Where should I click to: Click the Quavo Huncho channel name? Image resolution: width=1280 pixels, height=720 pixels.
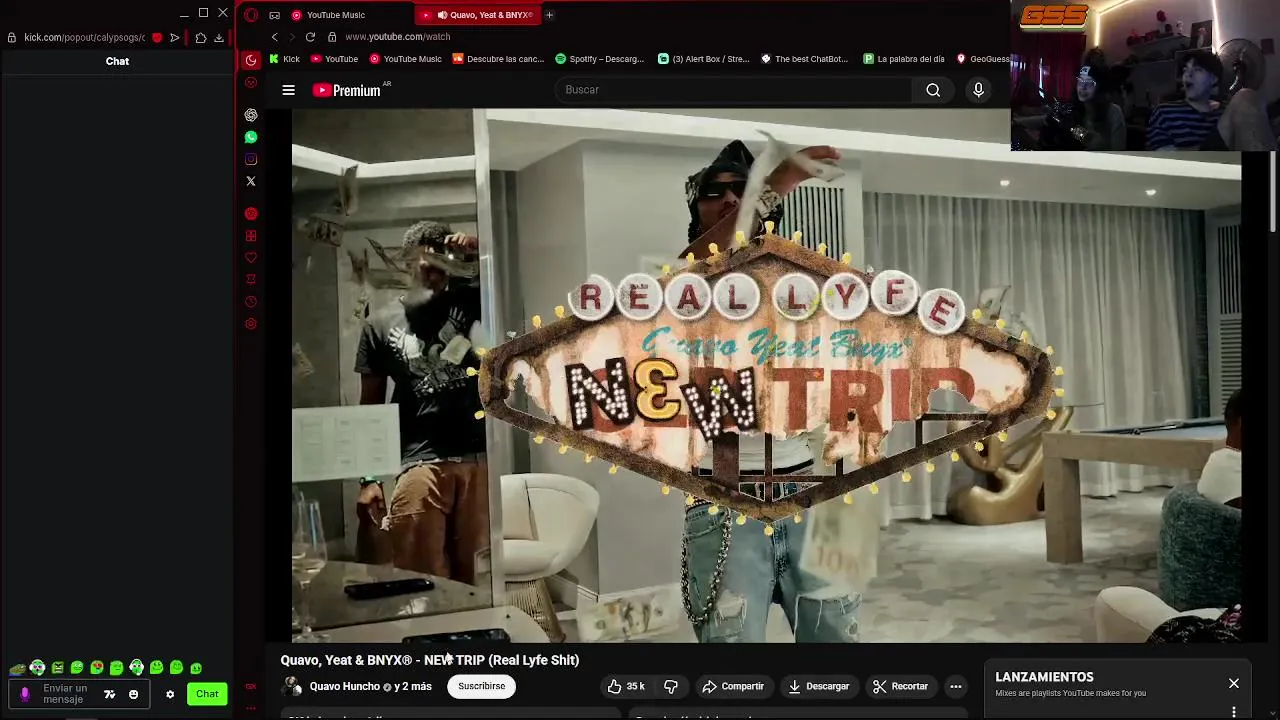pos(345,686)
